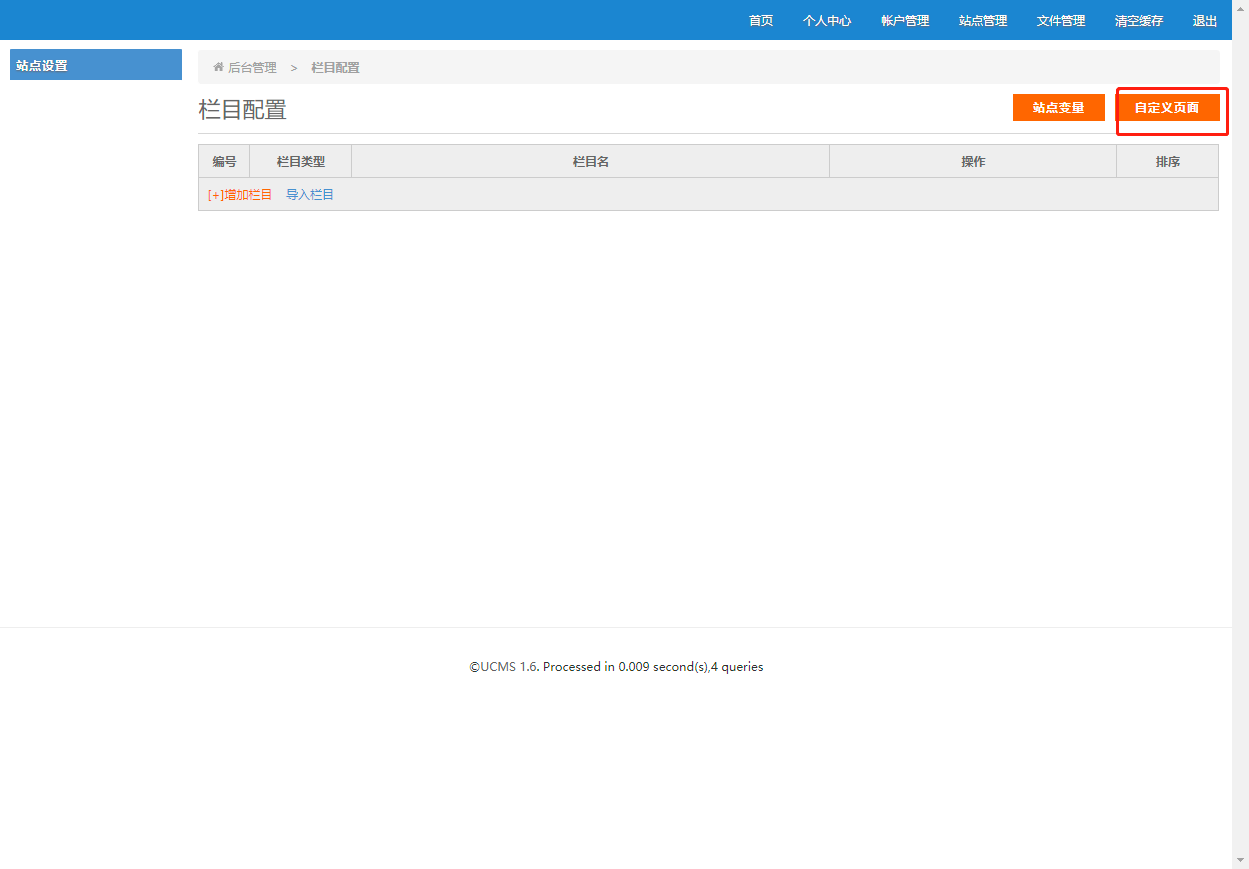Click 清空缓存 in the top bar
The width and height of the screenshot is (1249, 869).
[x=1139, y=21]
